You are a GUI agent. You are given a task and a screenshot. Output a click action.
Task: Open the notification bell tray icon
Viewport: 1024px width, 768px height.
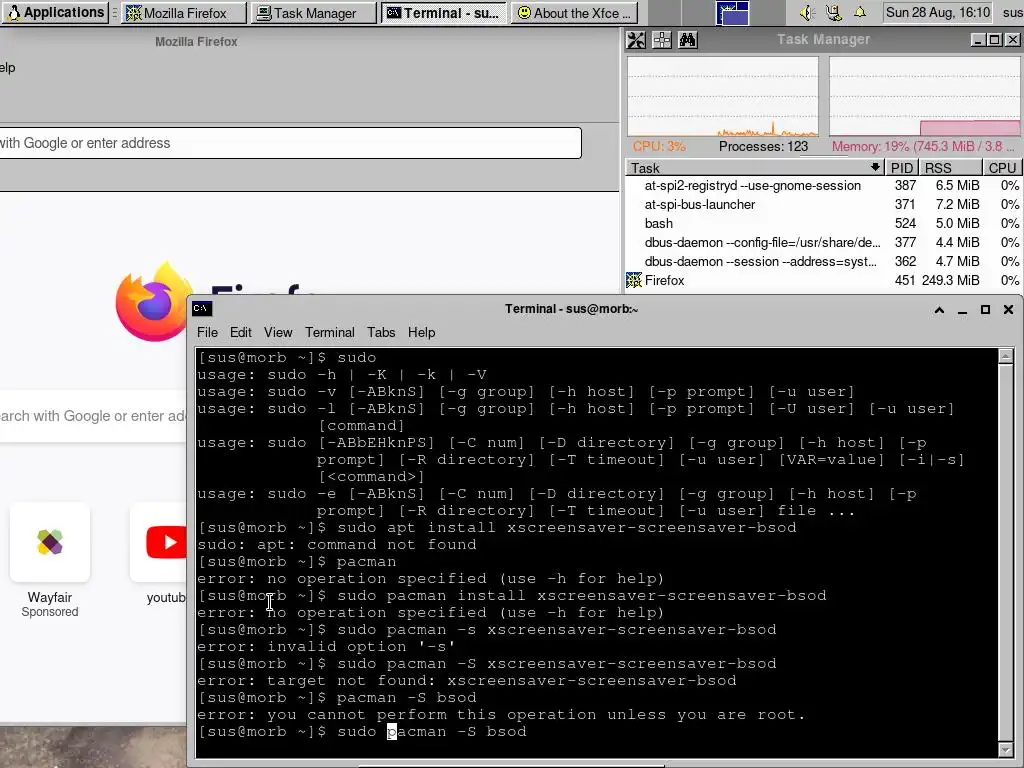(x=860, y=12)
